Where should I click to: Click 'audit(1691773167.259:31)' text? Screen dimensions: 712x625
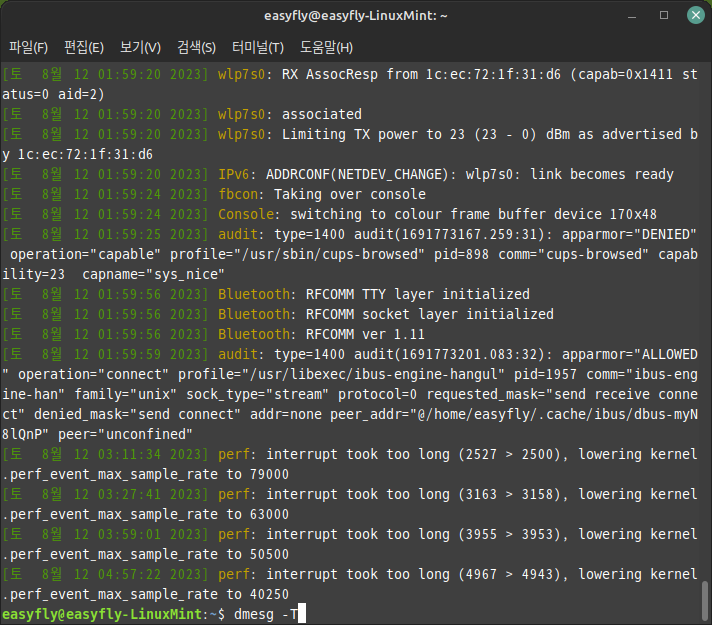(x=450, y=234)
